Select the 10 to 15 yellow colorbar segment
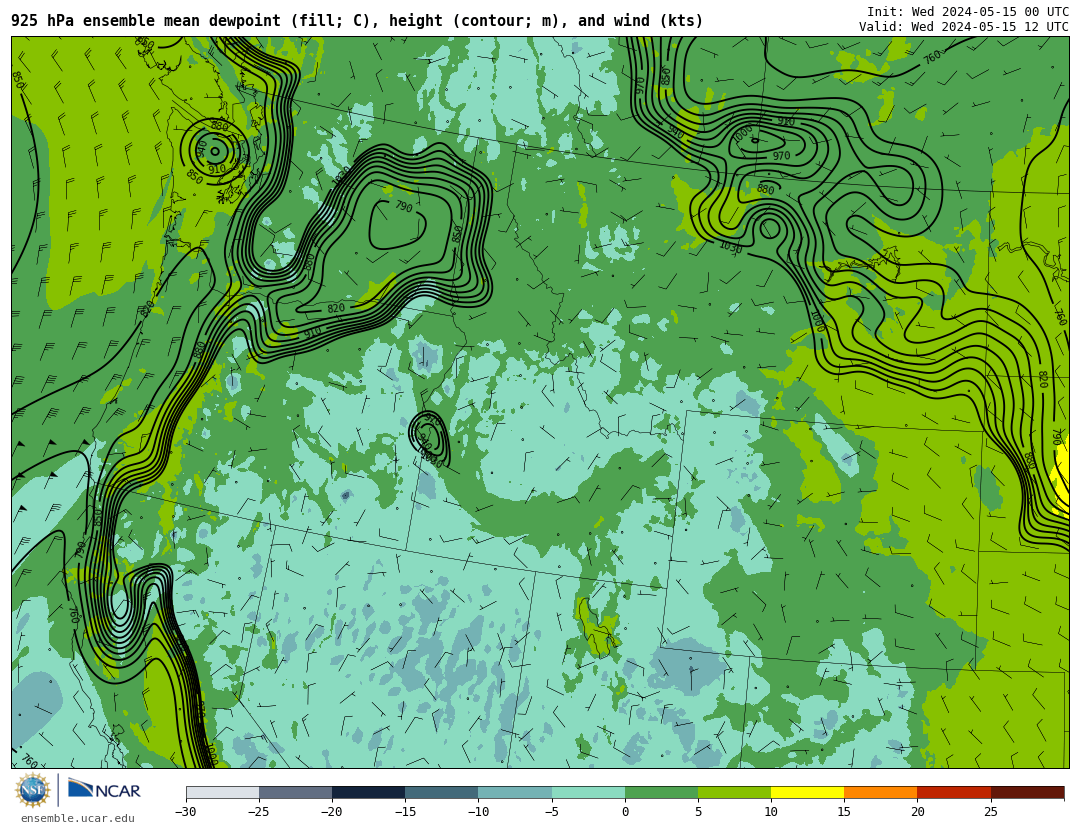Screen dimensions: 1080x831 [807, 792]
